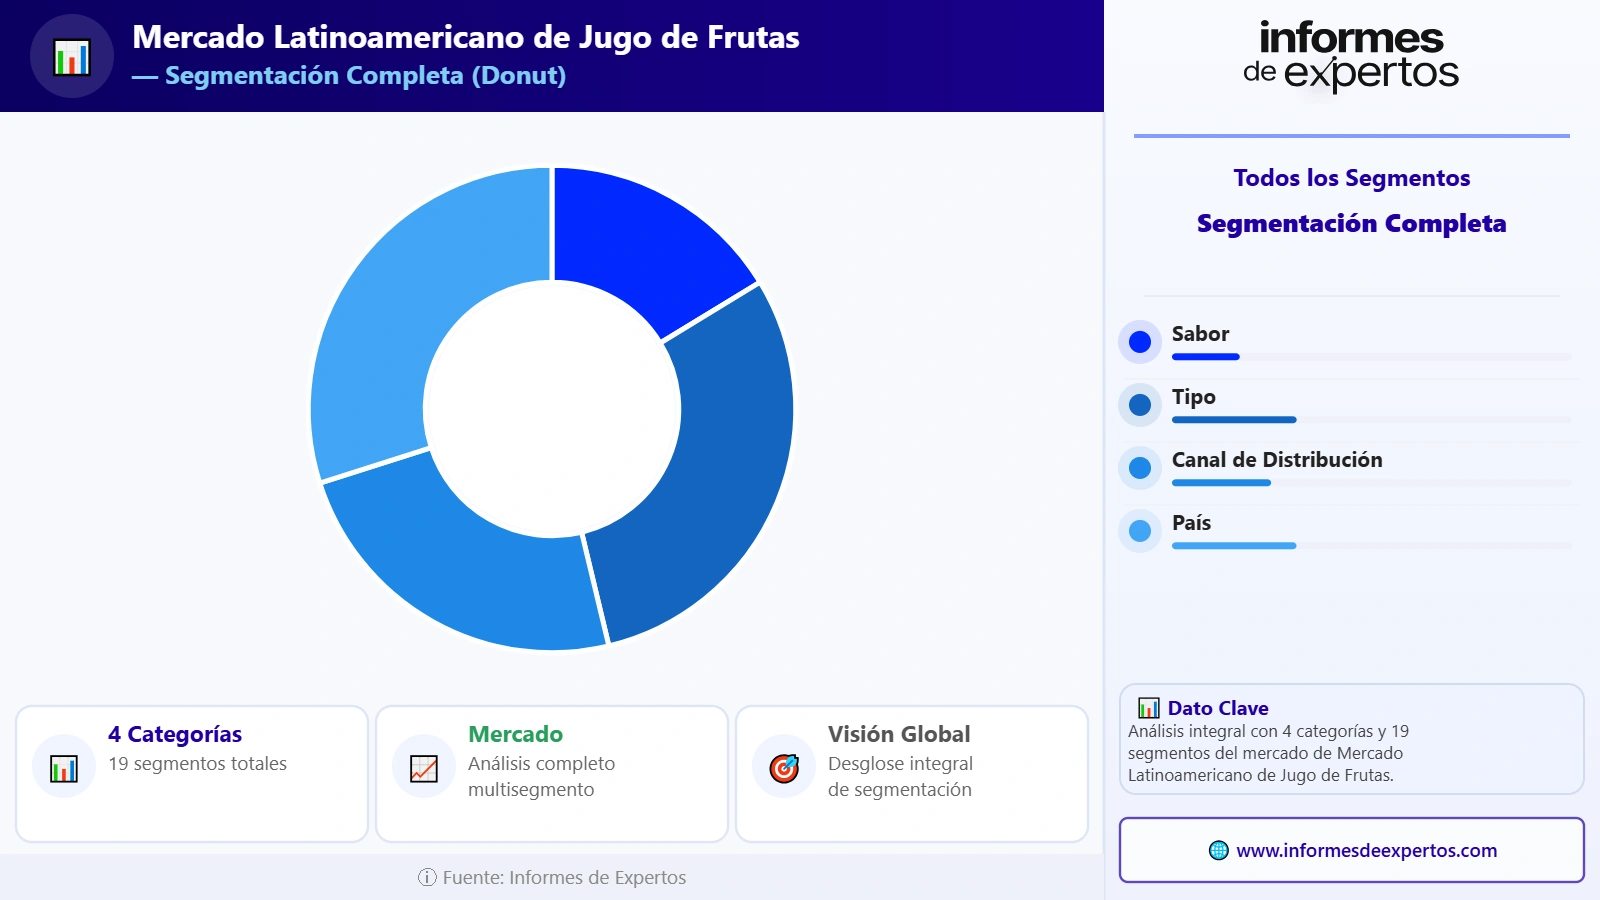Click the Dato Clave description paragraph
1600x900 pixels.
pyautogui.click(x=1268, y=753)
